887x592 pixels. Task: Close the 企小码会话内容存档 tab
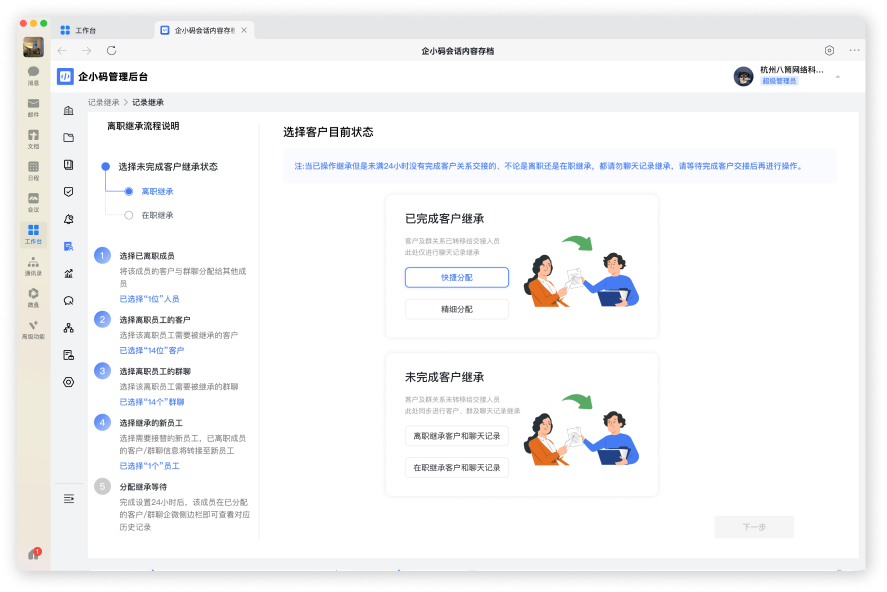pyautogui.click(x=244, y=30)
